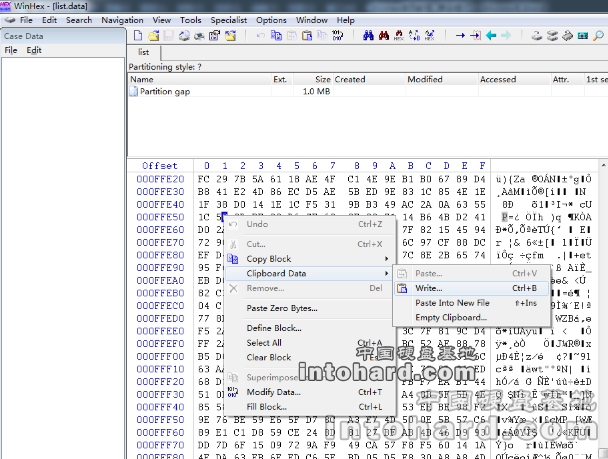Click the Copy Block toolbar icon
This screenshot has width=608, height=459.
[x=276, y=36]
